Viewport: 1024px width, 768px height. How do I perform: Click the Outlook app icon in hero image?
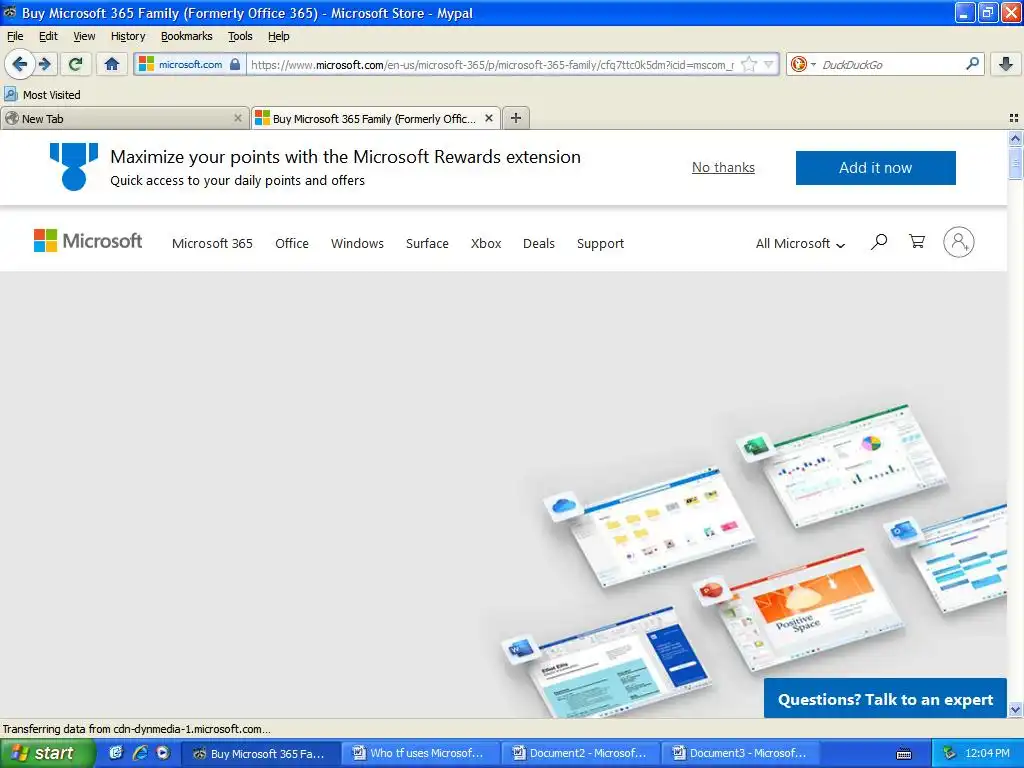pyautogui.click(x=904, y=532)
